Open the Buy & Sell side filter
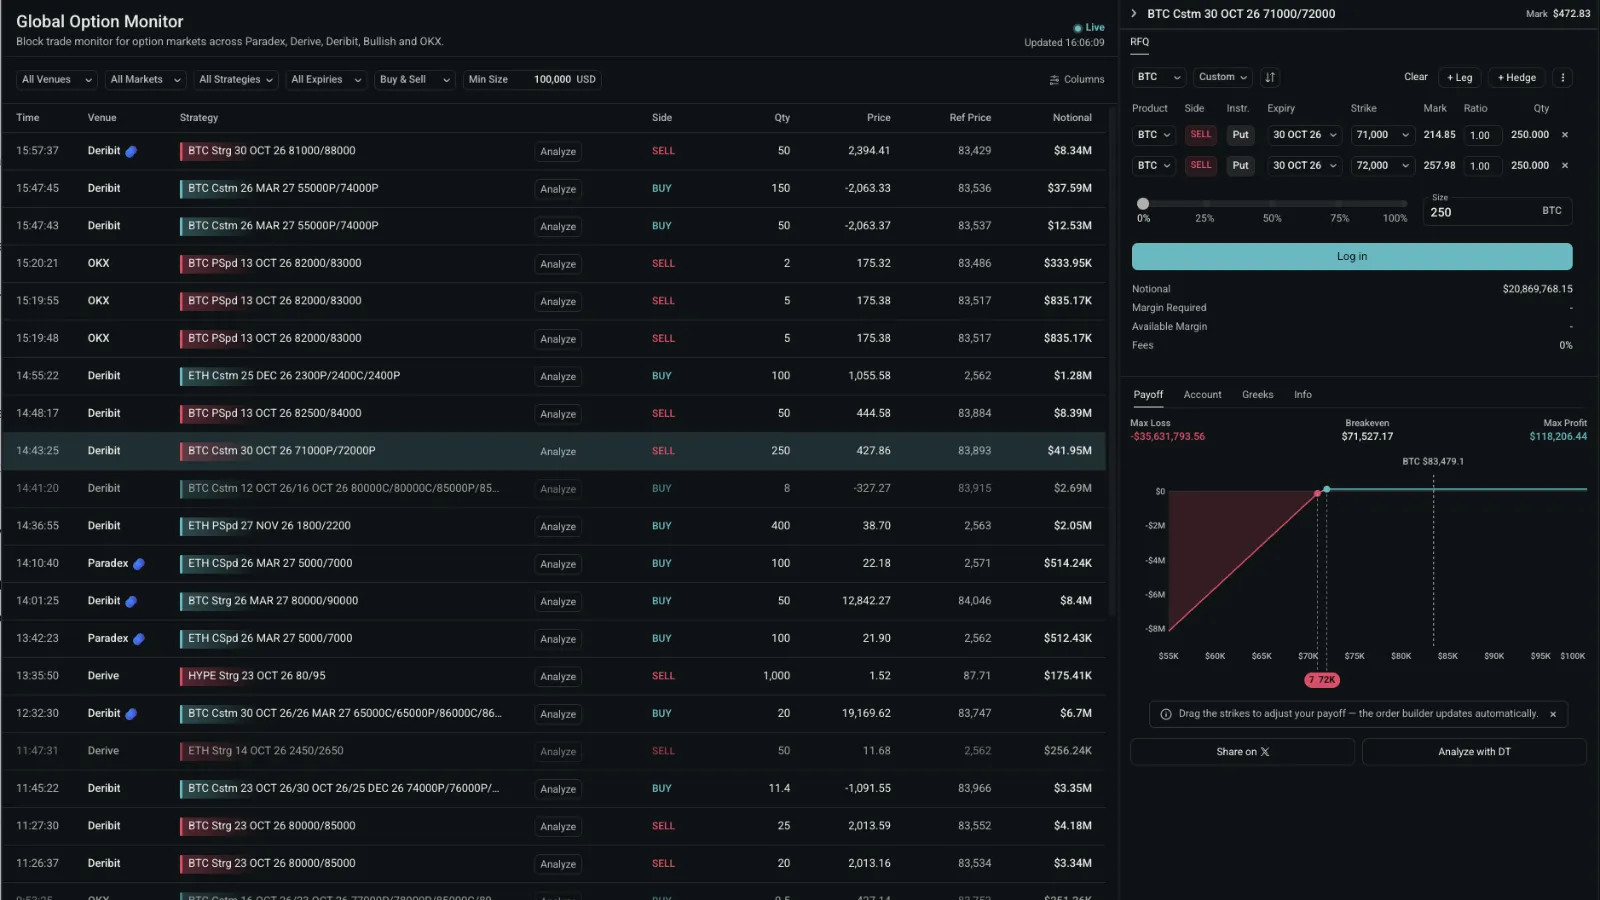1600x900 pixels. (x=415, y=80)
